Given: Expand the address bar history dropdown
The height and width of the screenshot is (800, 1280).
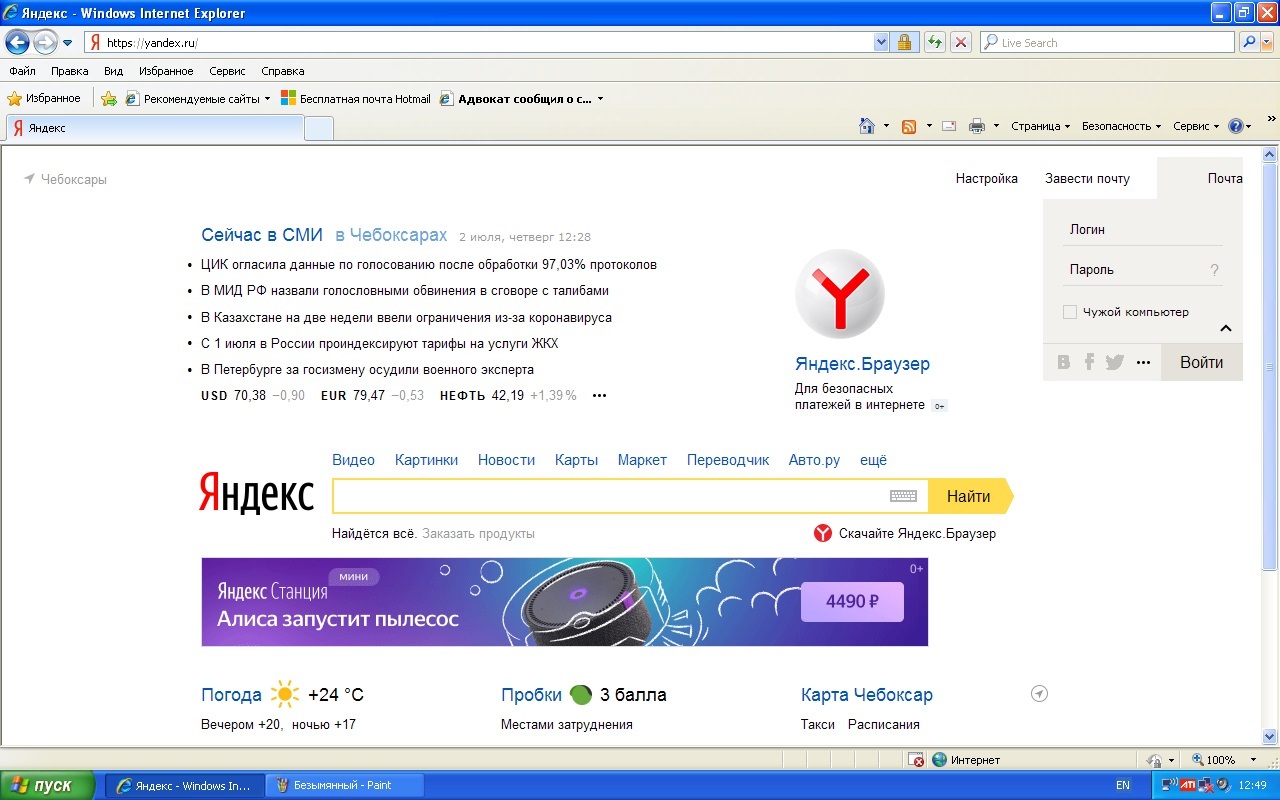Looking at the screenshot, I should click(x=881, y=42).
